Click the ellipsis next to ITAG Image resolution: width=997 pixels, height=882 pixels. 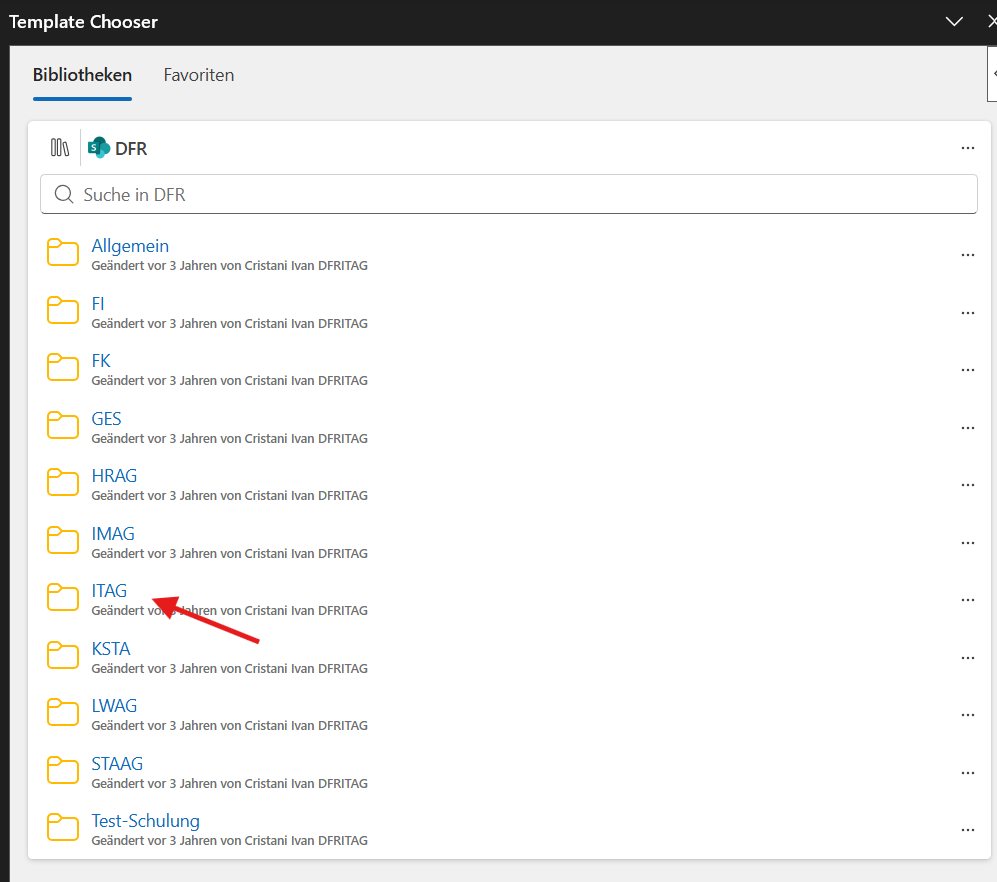[967, 600]
